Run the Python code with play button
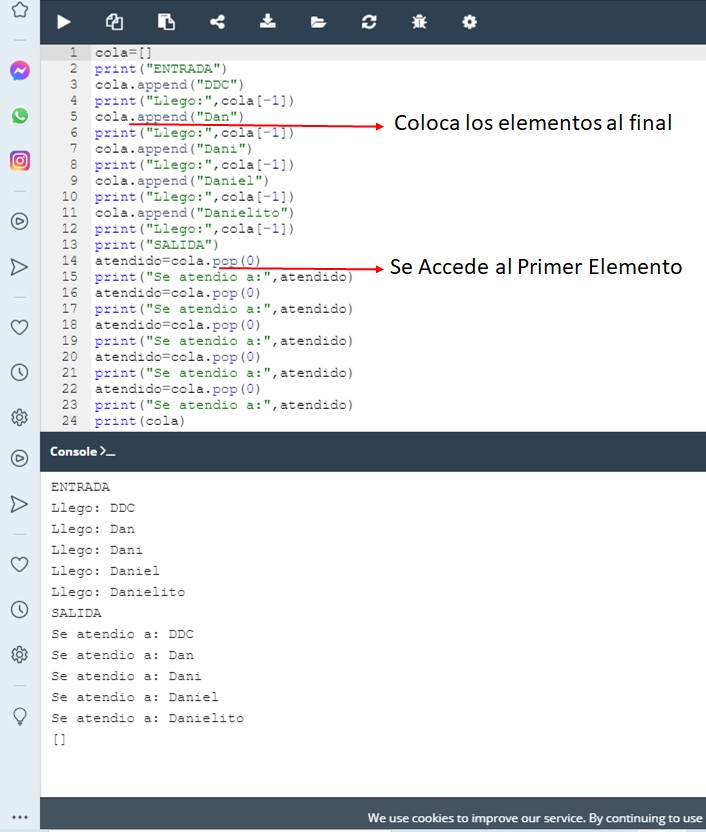Viewport: 706px width, 832px height. coord(63,22)
